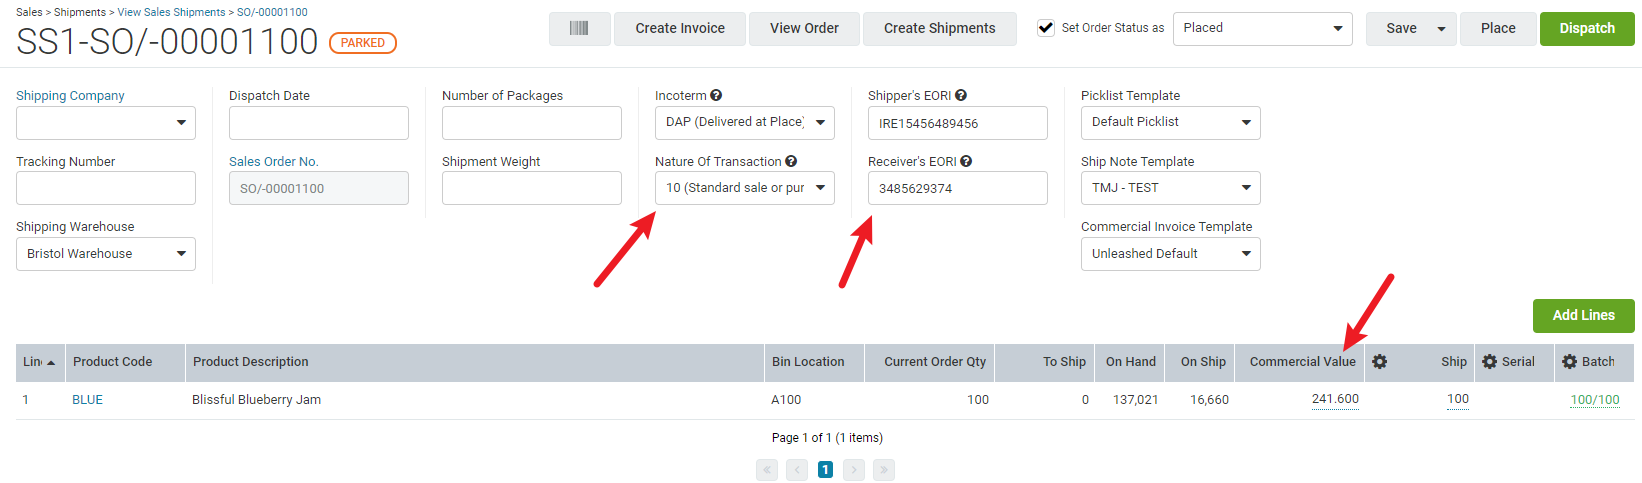Open the Shipping Company dropdown

[x=106, y=123]
